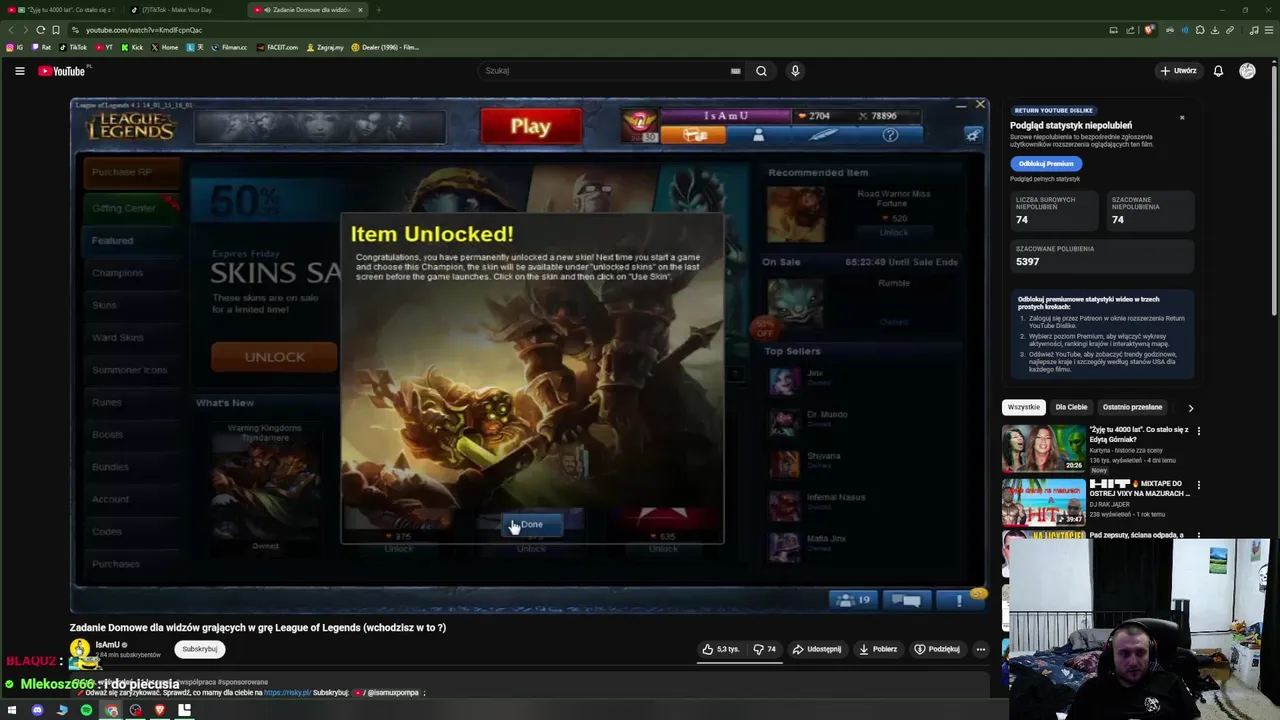Focus the Szukaj search field
The height and width of the screenshot is (720, 1280).
pos(605,71)
